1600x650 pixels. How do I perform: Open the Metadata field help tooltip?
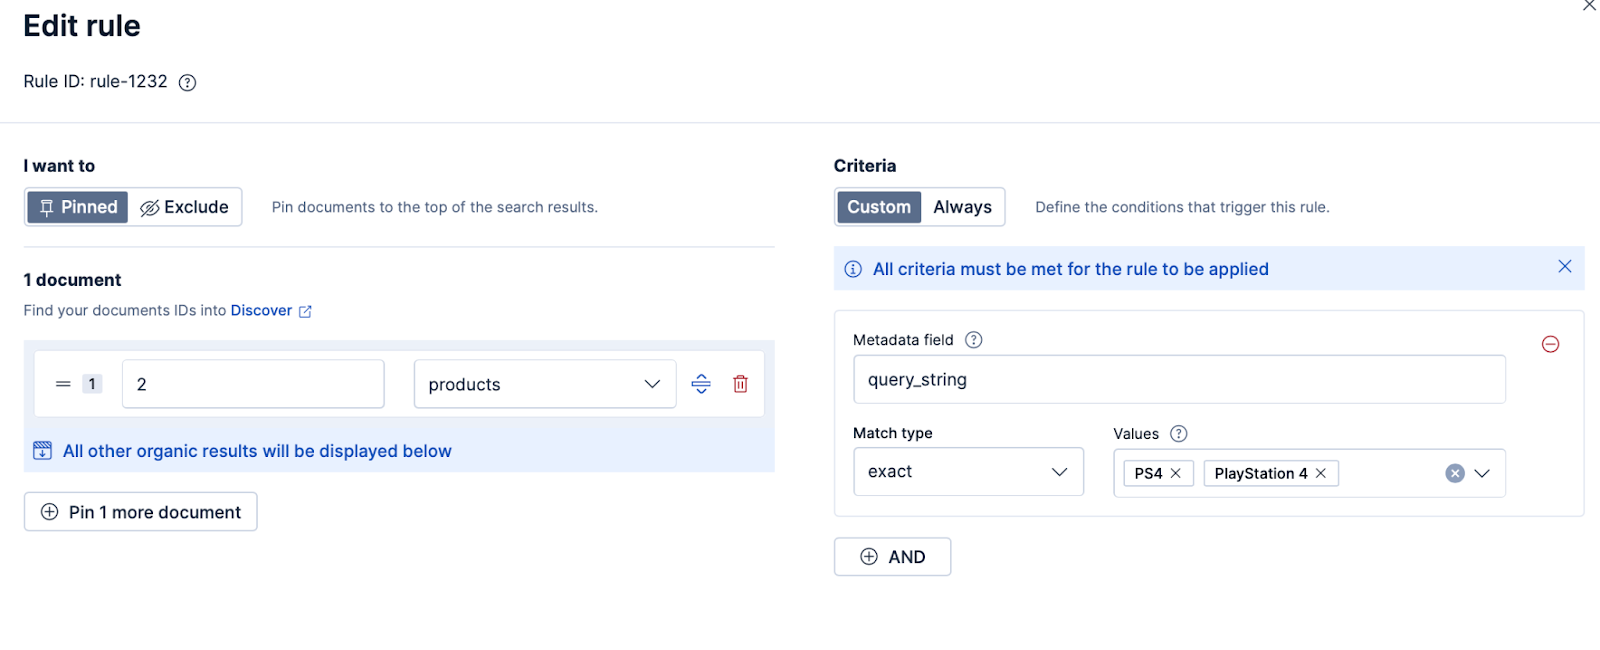973,339
